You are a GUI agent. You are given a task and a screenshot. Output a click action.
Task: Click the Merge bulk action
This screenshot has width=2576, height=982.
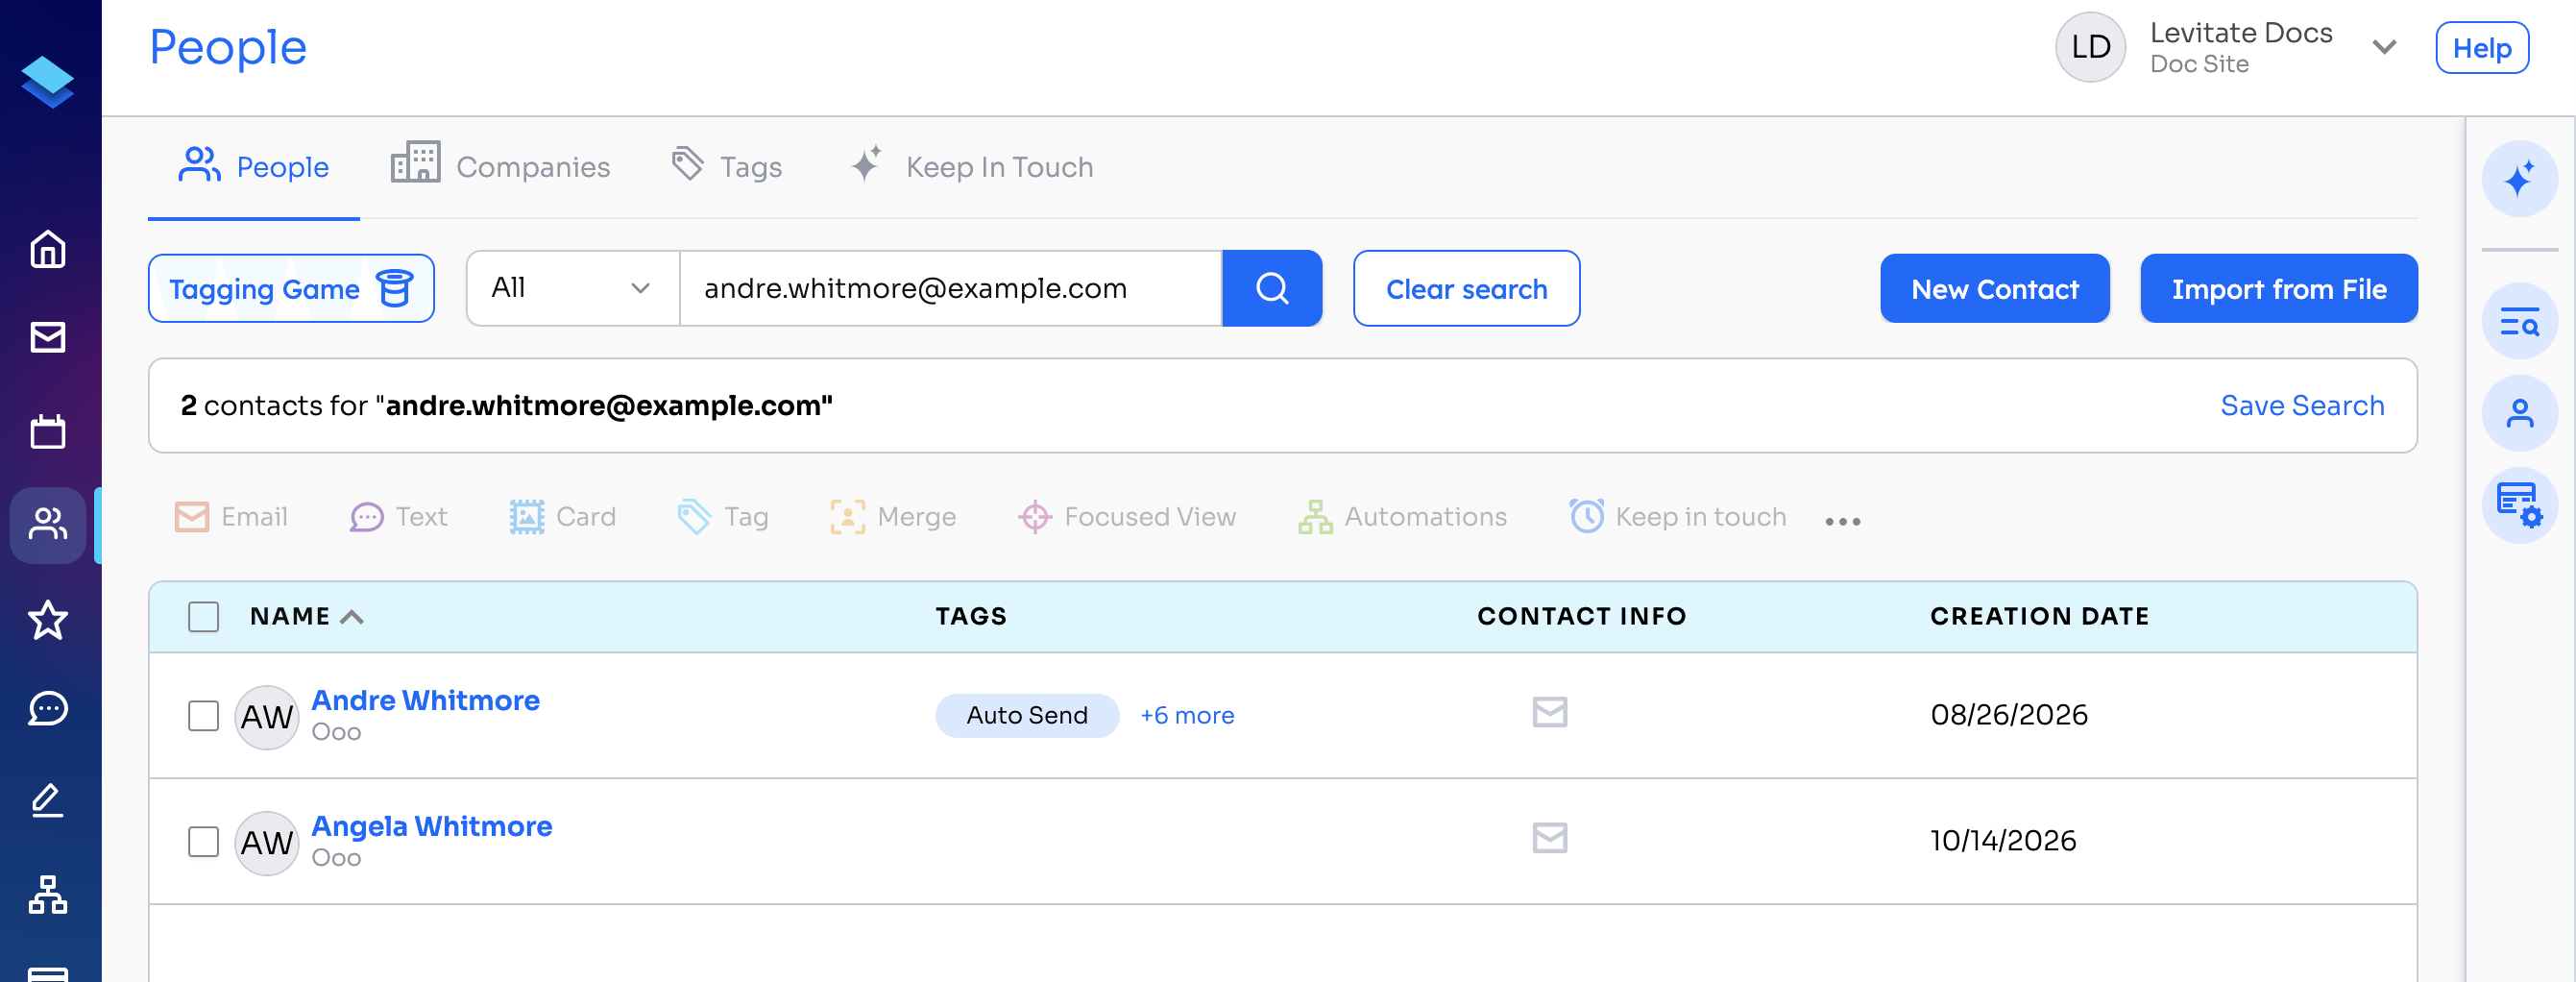893,517
